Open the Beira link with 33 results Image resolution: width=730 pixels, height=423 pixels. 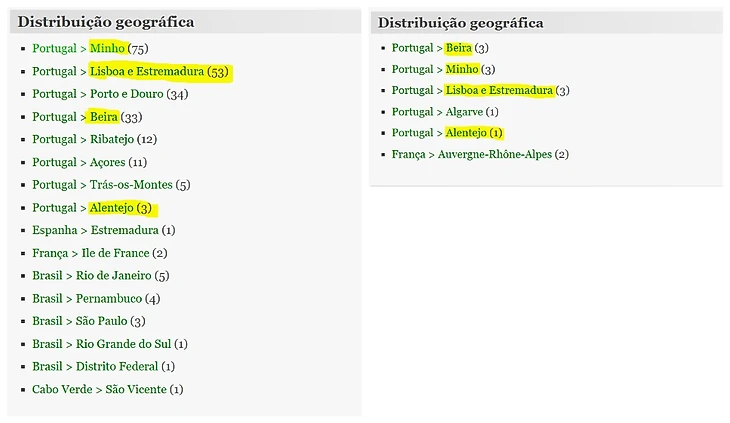click(103, 118)
